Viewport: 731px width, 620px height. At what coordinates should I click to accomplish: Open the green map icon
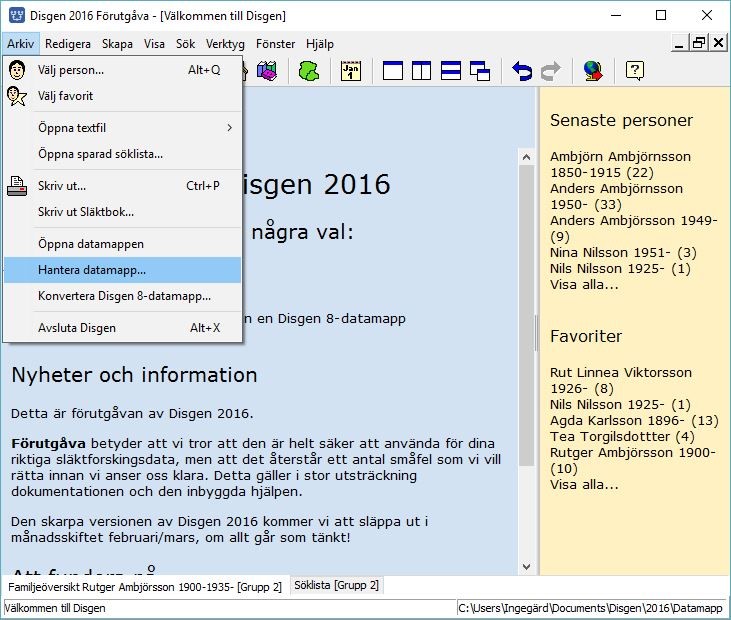pos(309,71)
